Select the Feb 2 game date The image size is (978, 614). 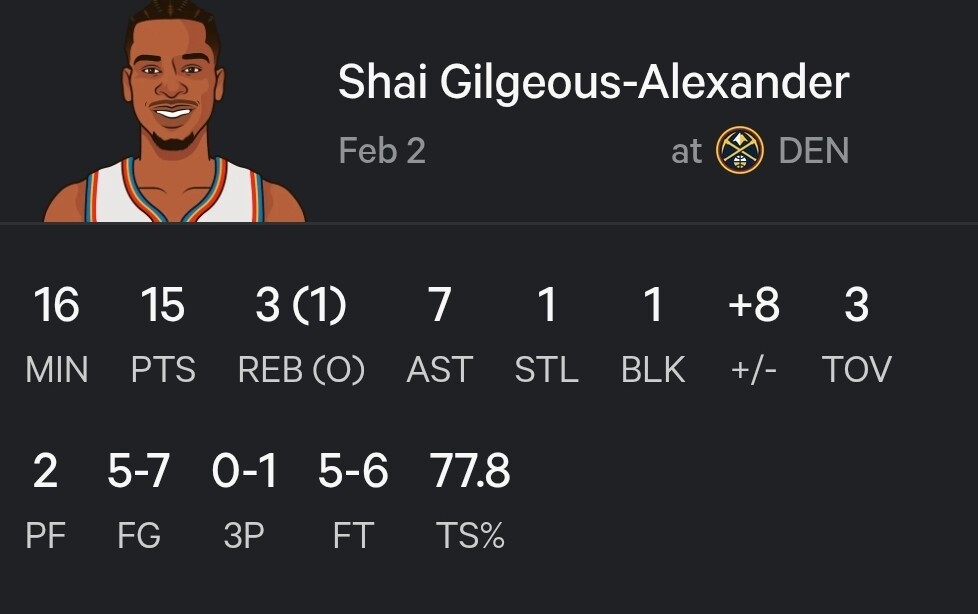[x=382, y=152]
